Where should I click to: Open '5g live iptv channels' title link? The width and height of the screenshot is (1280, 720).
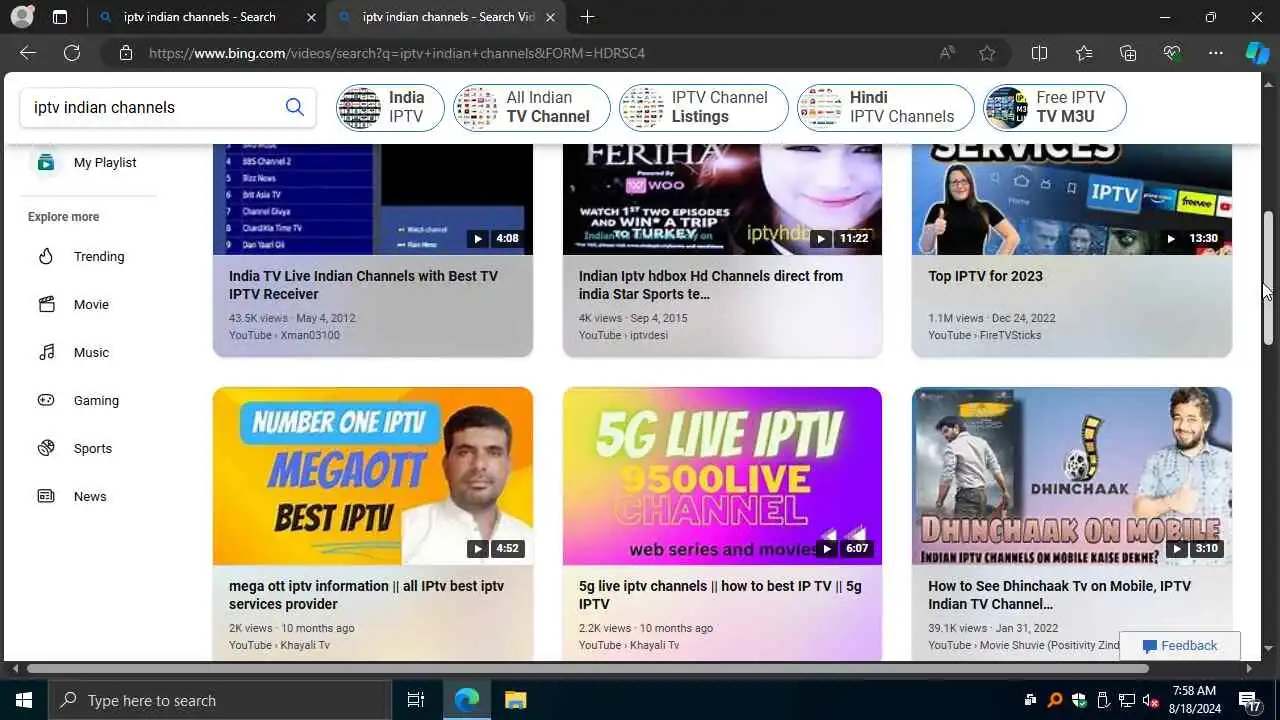720,595
